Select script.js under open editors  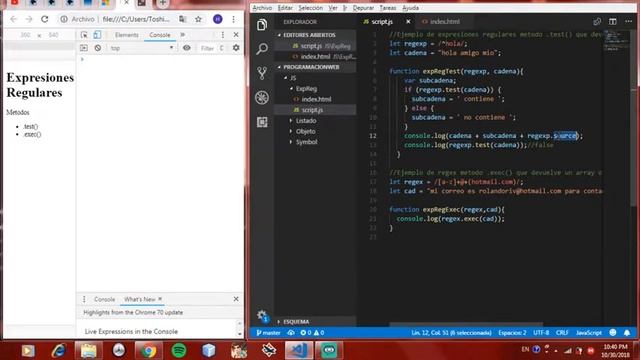316,46
